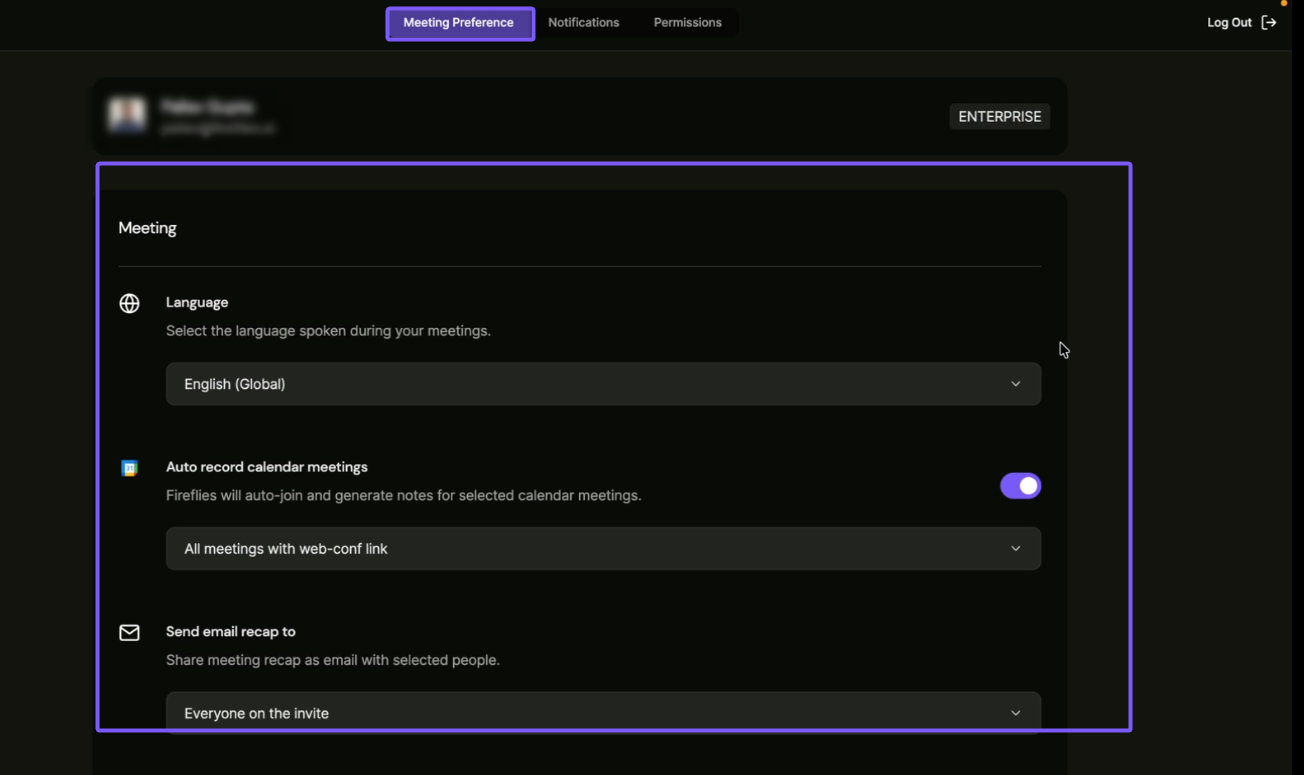Click the chevron in the web-conf link field
Image resolution: width=1304 pixels, height=775 pixels.
[x=1015, y=549]
